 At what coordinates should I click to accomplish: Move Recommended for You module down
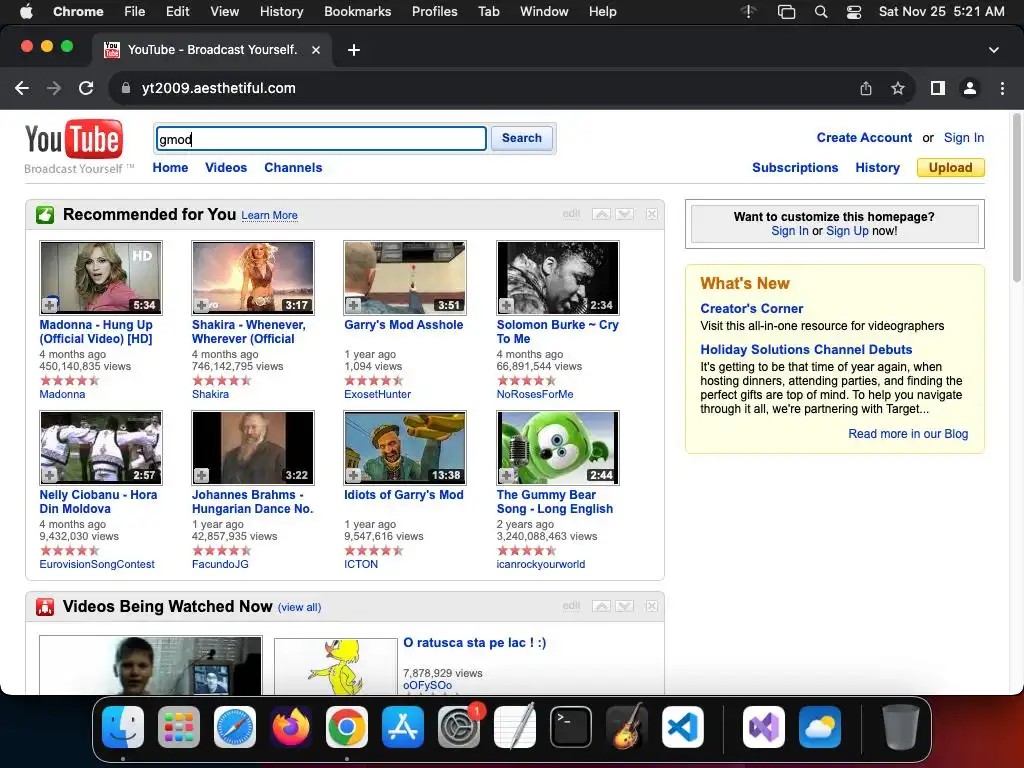coord(624,214)
